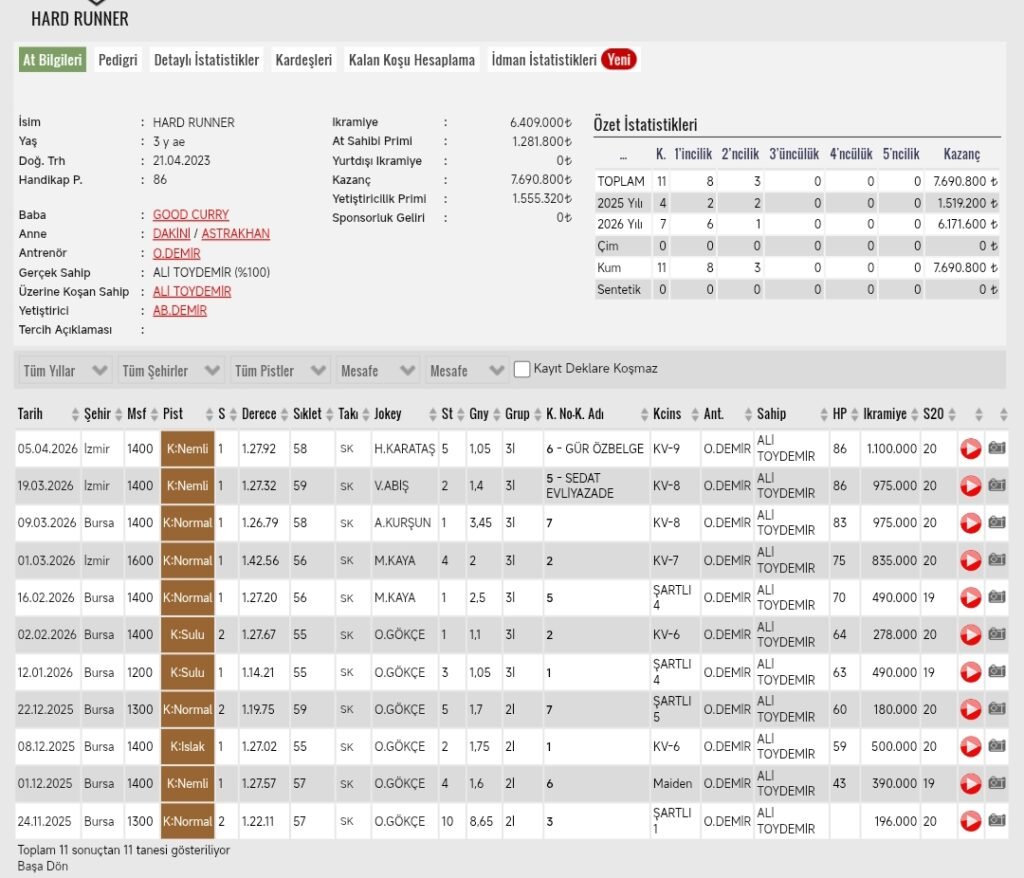The image size is (1024, 878).
Task: Play race video for 05.04.2026 İzmir race
Action: click(970, 449)
